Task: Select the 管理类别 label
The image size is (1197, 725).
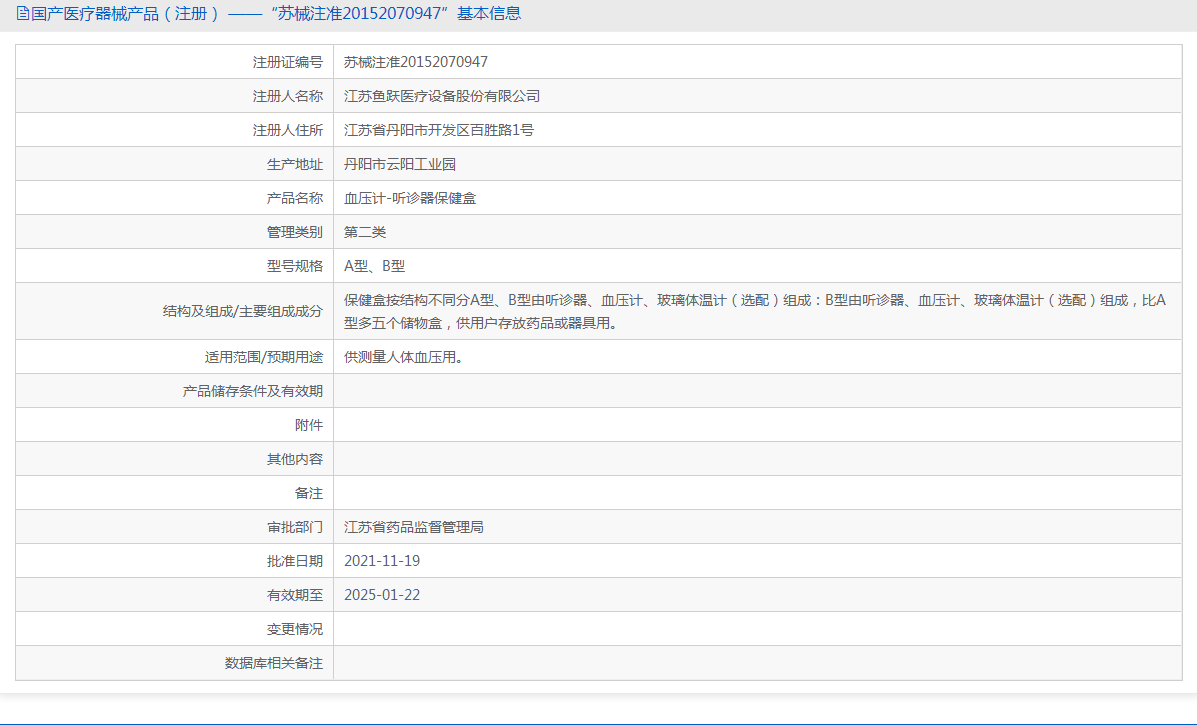Action: pos(295,232)
